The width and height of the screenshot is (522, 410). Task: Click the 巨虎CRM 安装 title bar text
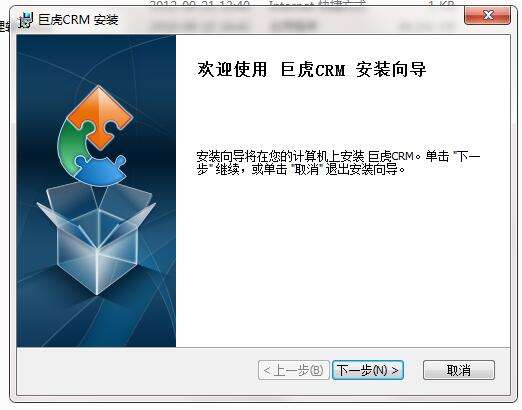[x=78, y=20]
